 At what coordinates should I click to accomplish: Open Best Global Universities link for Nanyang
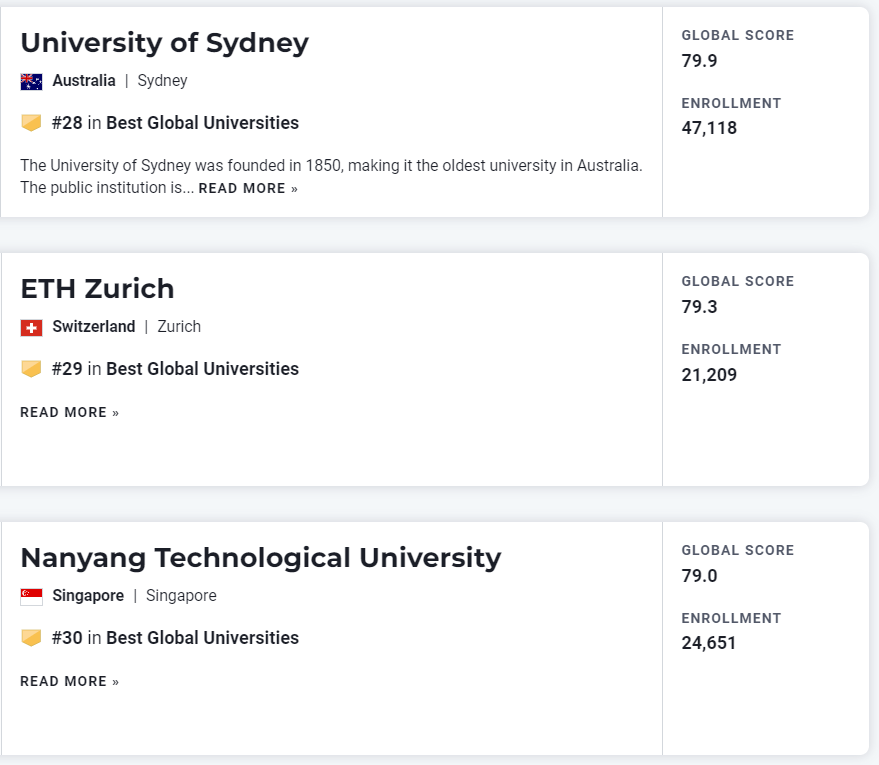202,638
